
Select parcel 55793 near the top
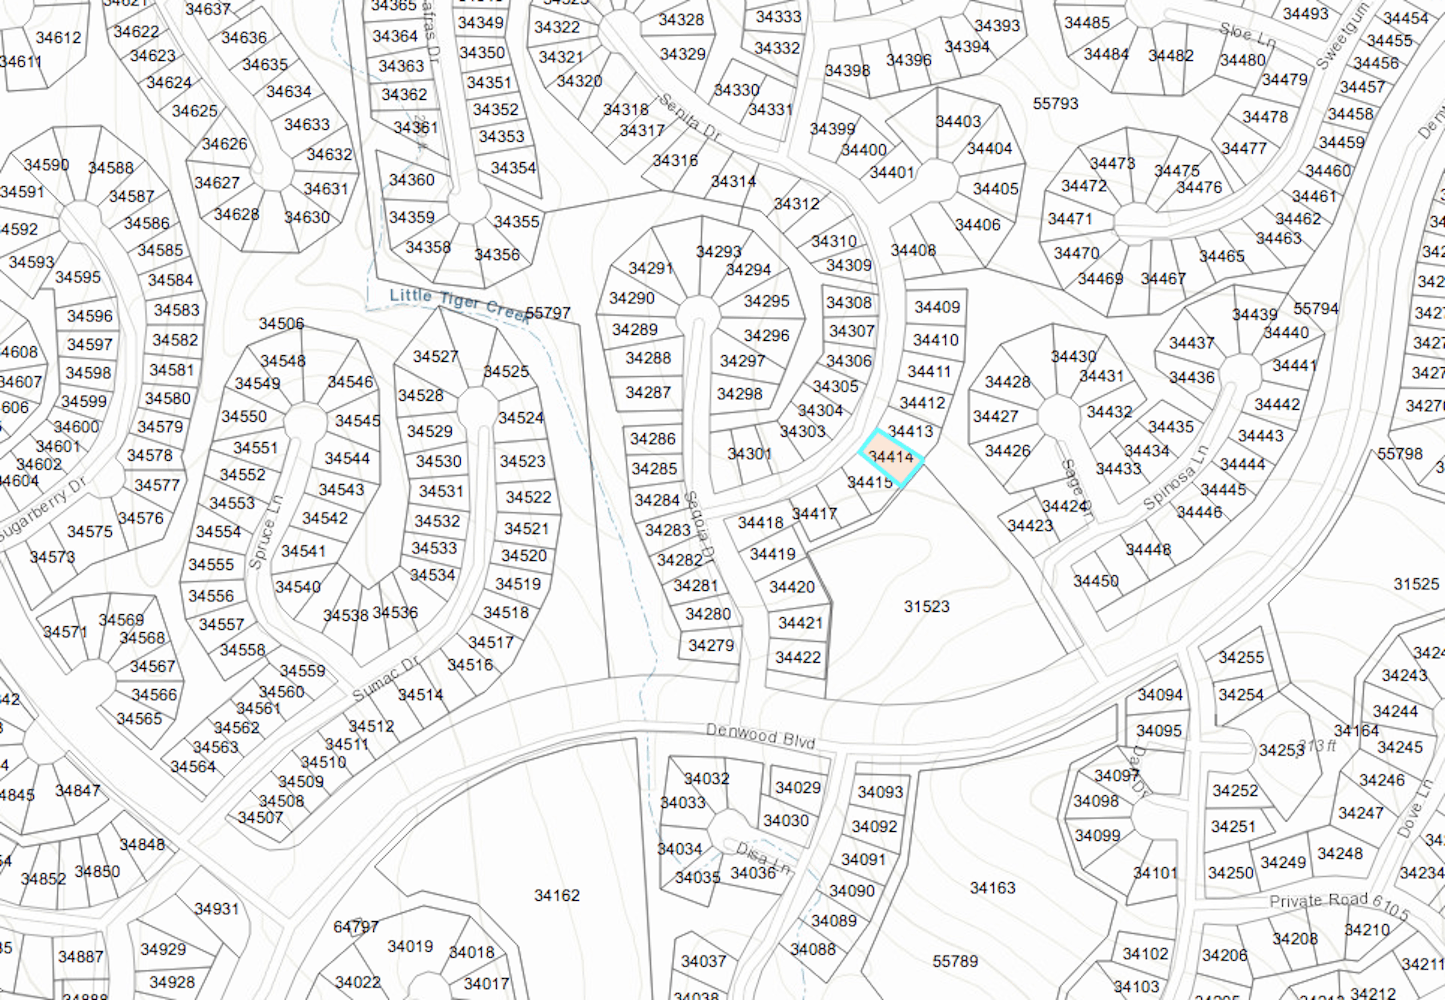pyautogui.click(x=1056, y=103)
